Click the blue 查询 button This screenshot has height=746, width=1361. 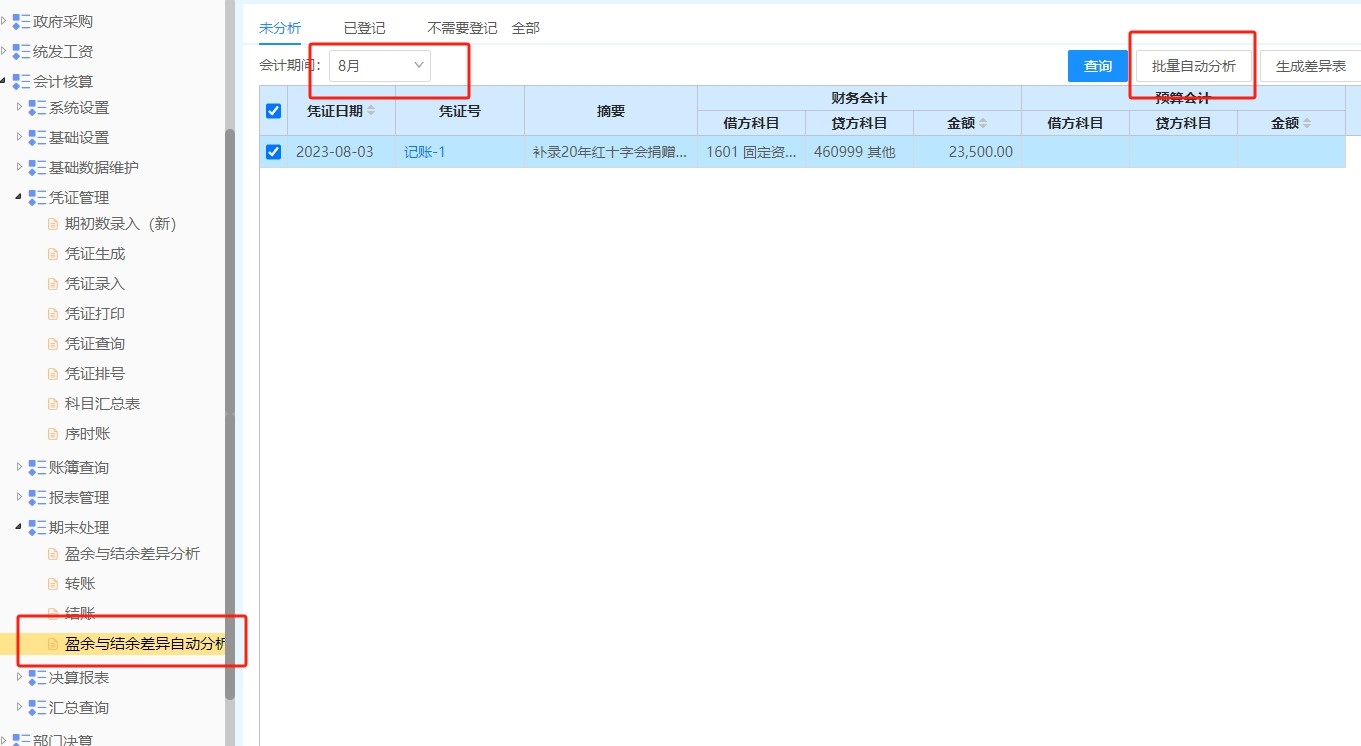(1098, 66)
